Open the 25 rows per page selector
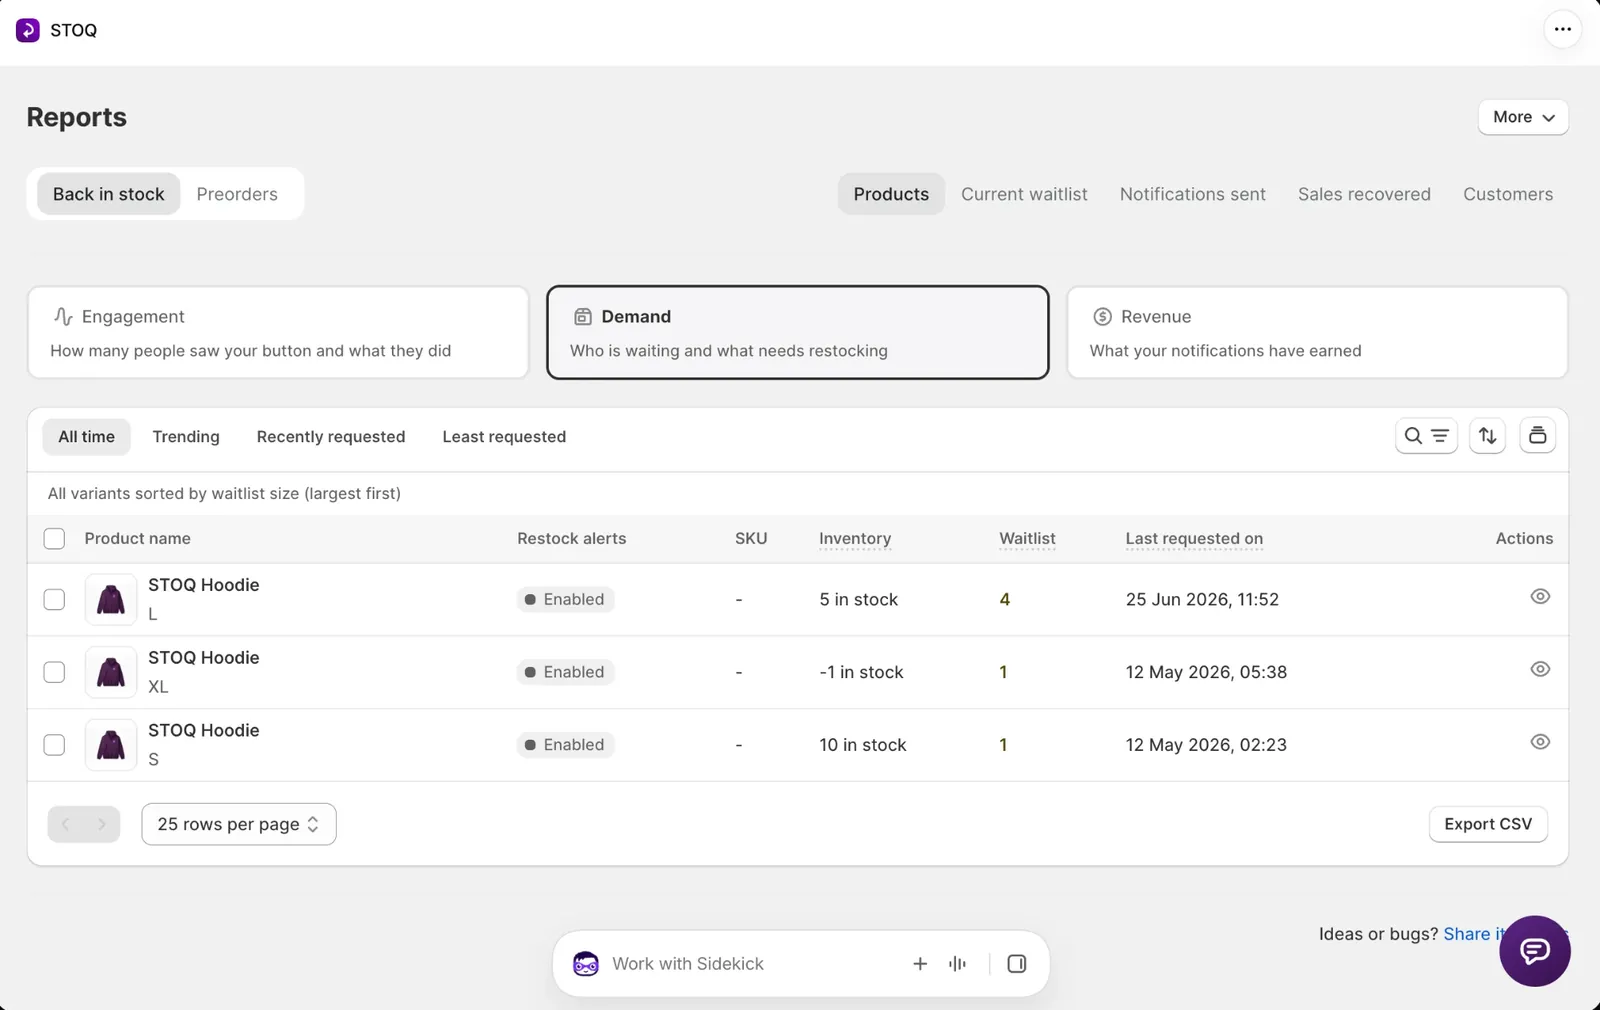This screenshot has height=1010, width=1600. point(239,824)
